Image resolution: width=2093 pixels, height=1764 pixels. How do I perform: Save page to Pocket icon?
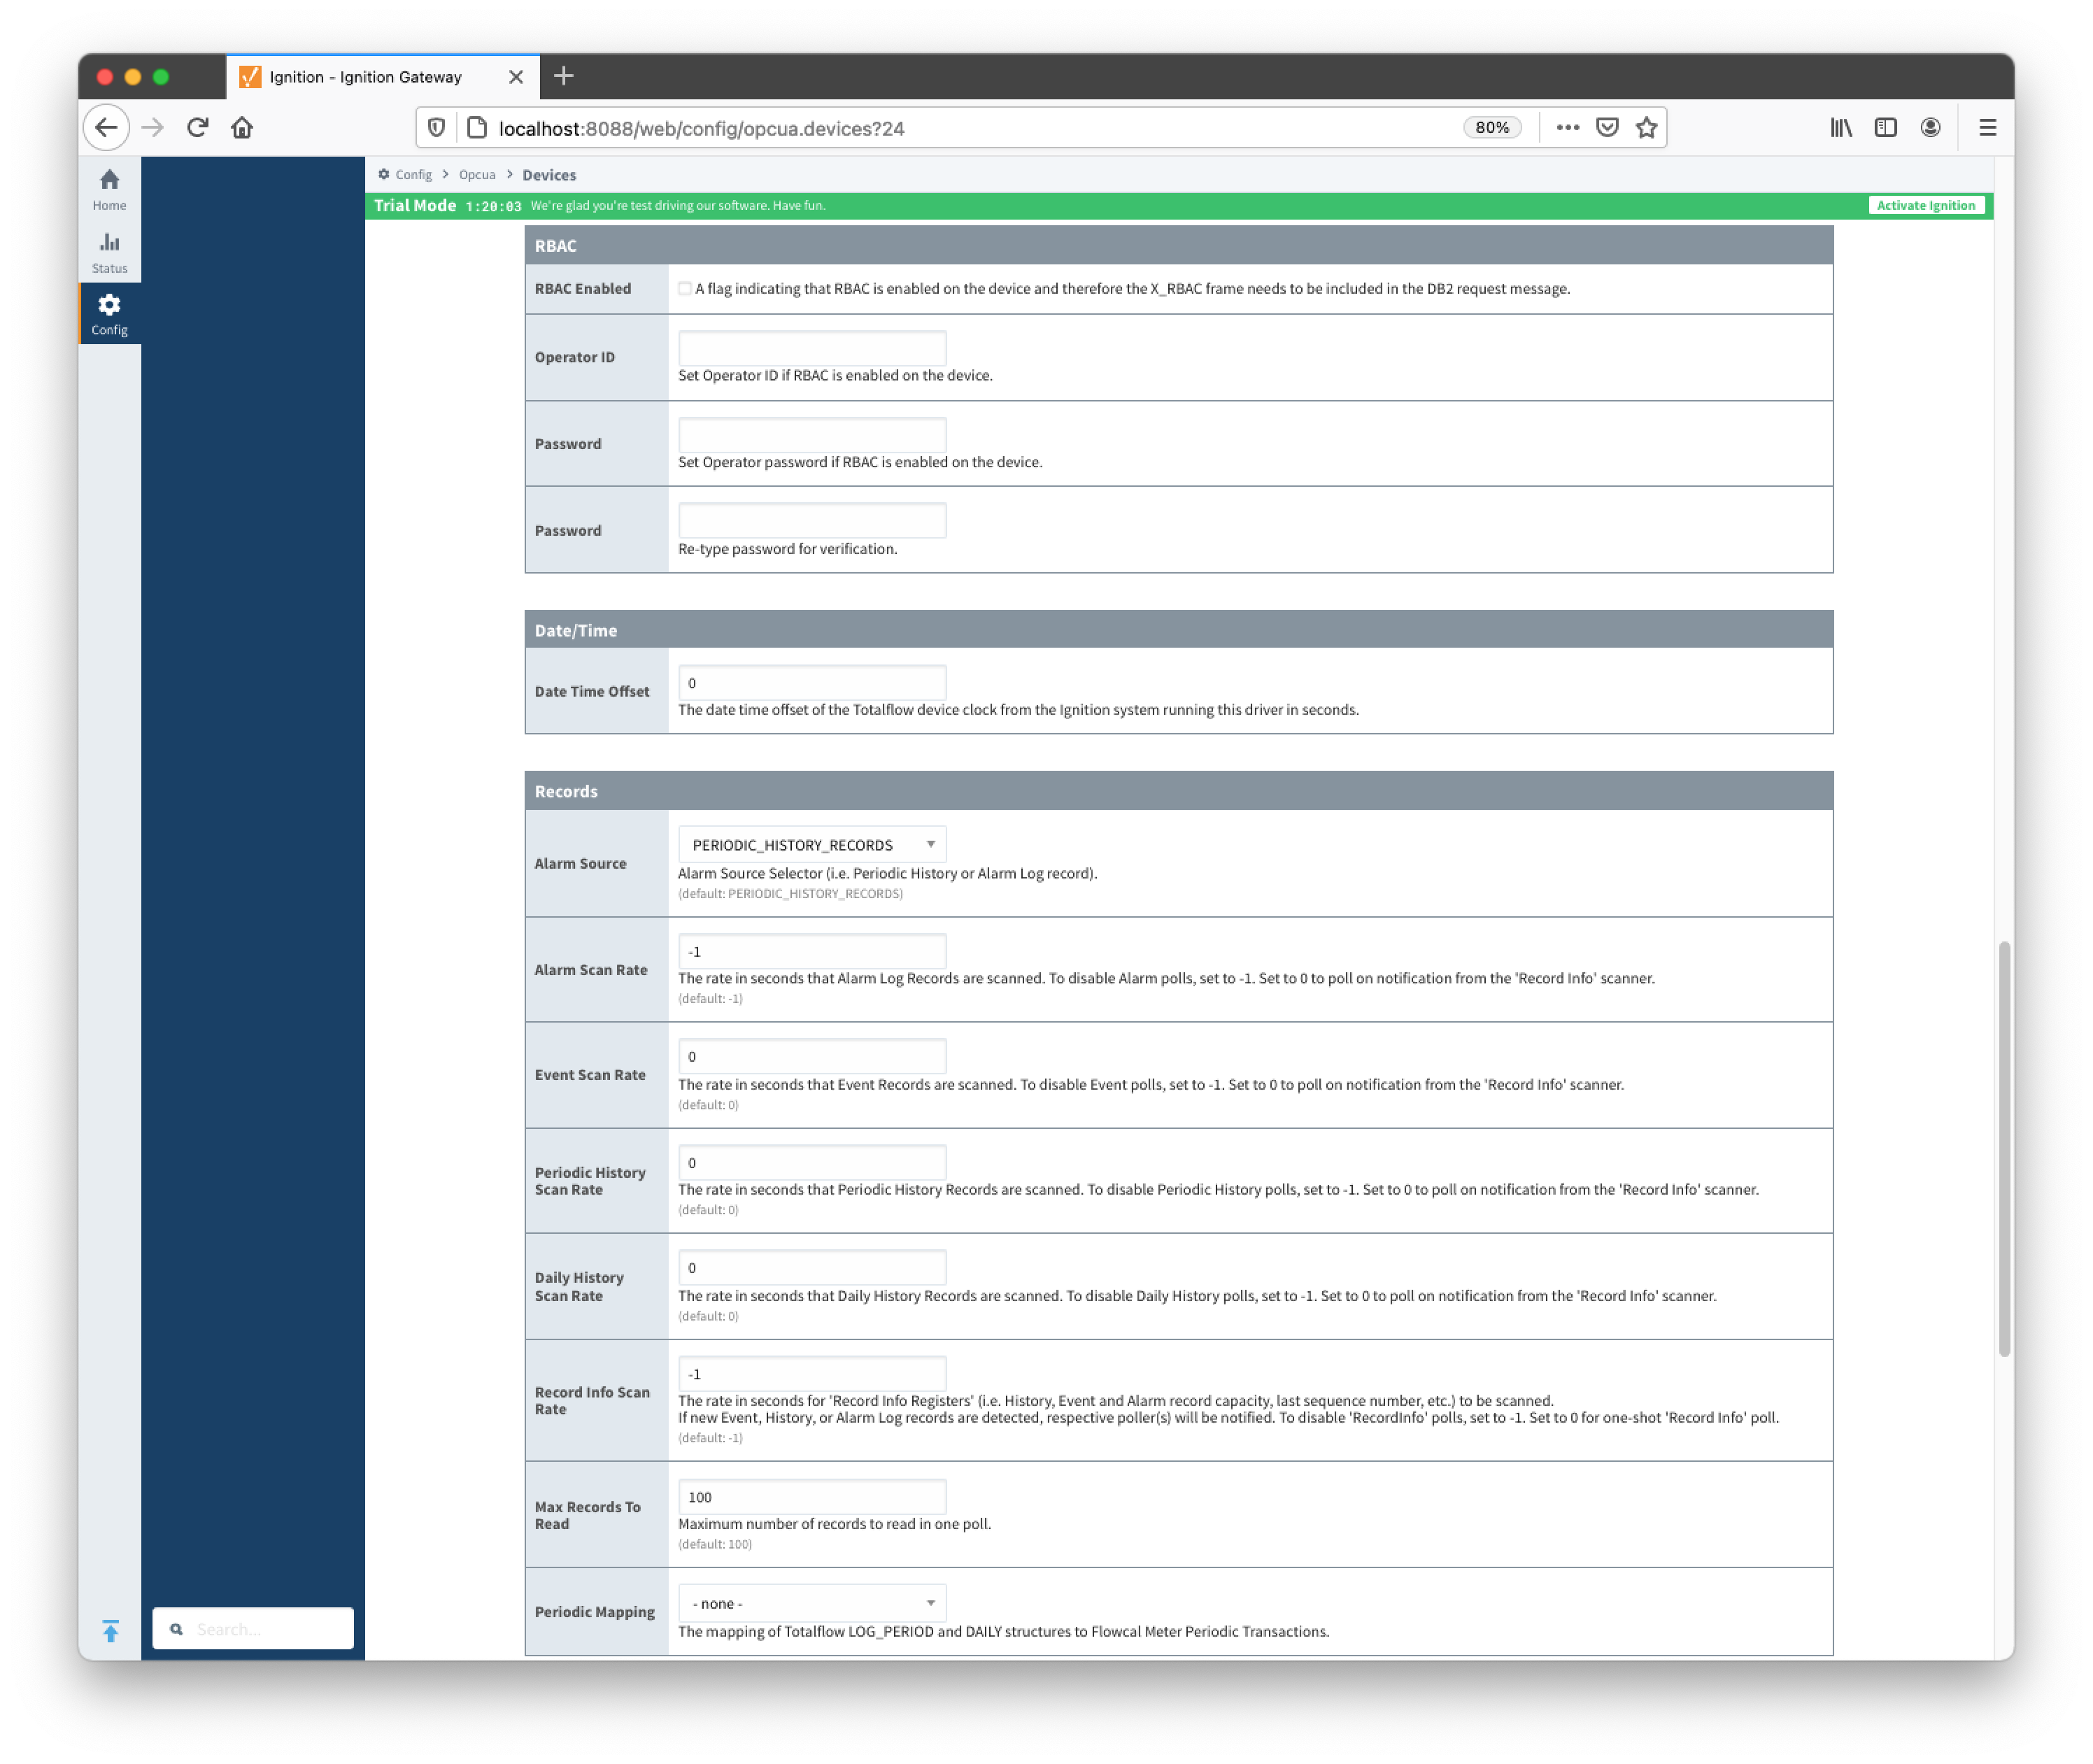[1607, 128]
